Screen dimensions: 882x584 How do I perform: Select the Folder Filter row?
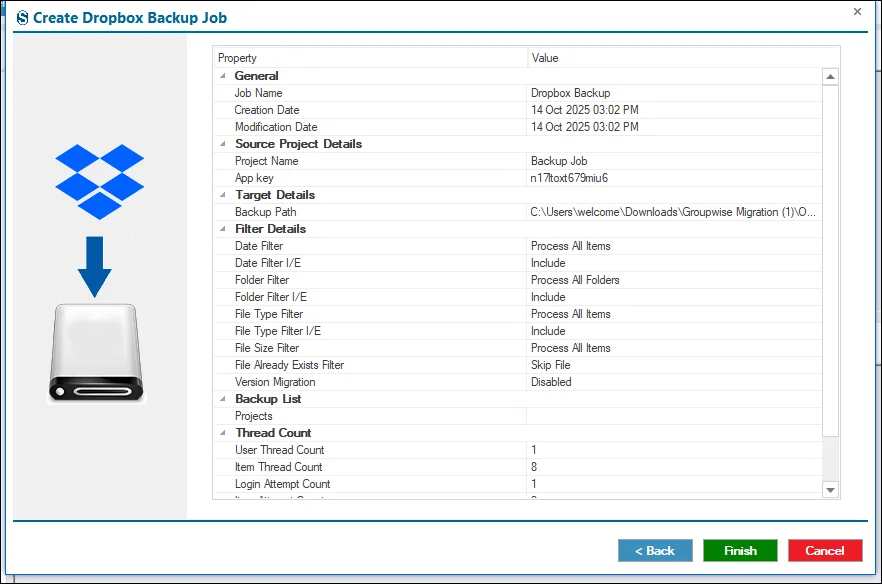point(518,280)
